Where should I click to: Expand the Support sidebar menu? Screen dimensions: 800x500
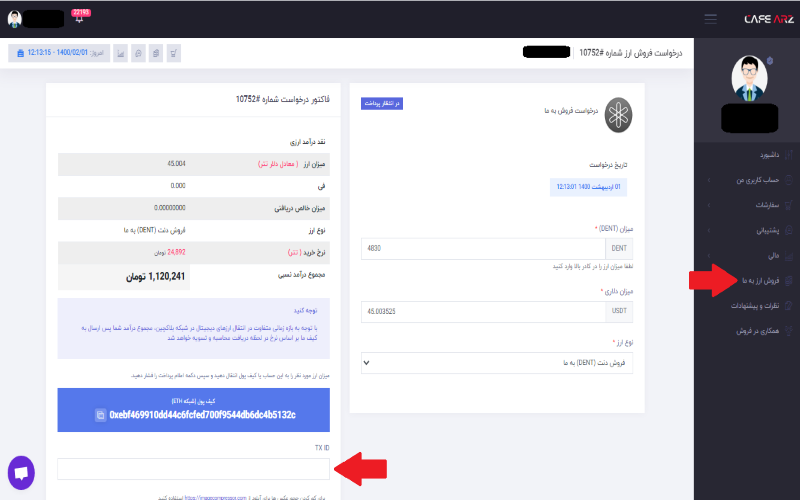click(x=750, y=231)
